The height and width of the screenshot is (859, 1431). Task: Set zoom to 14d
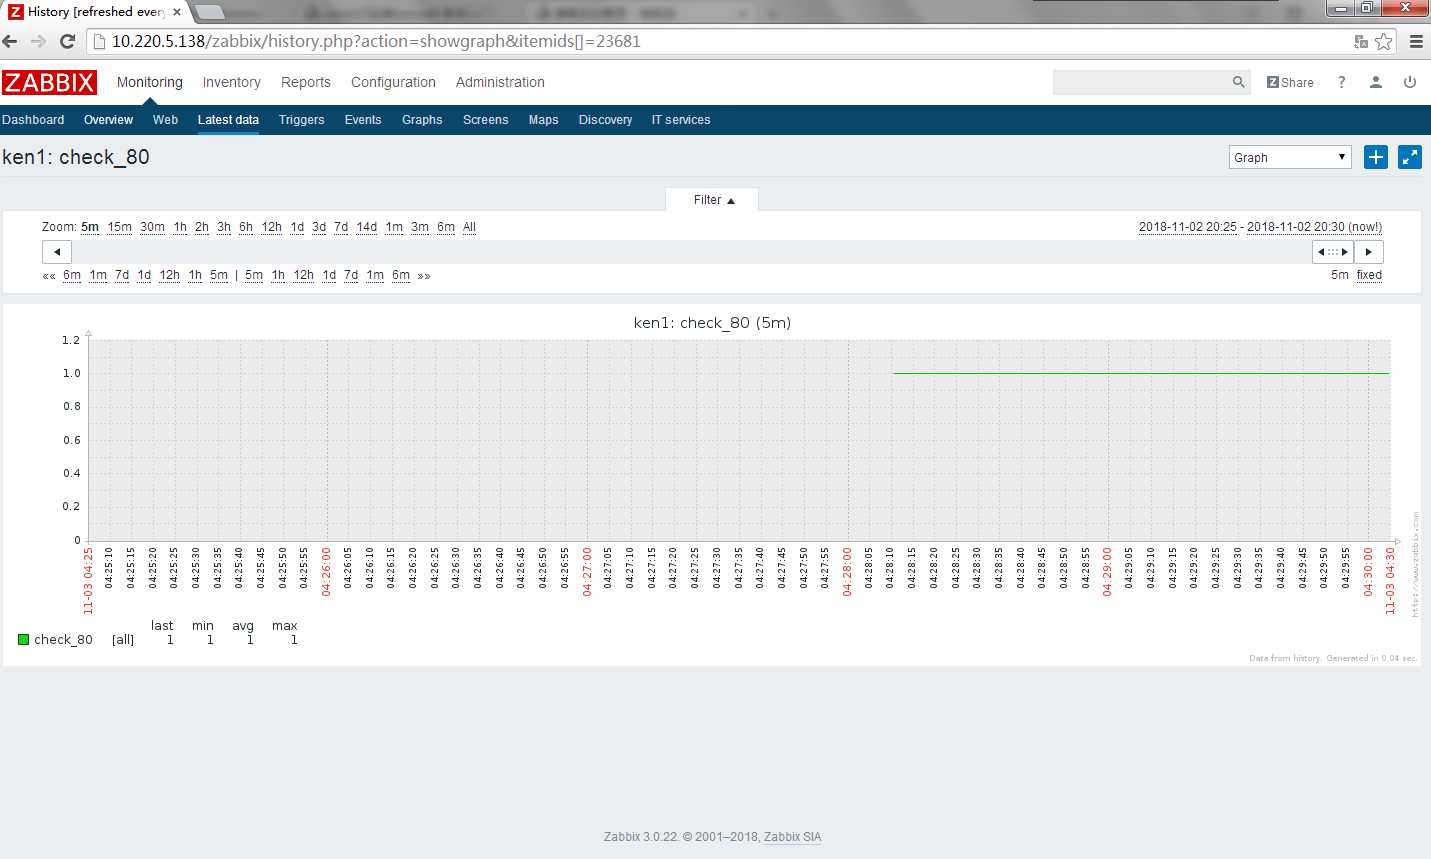coord(367,227)
